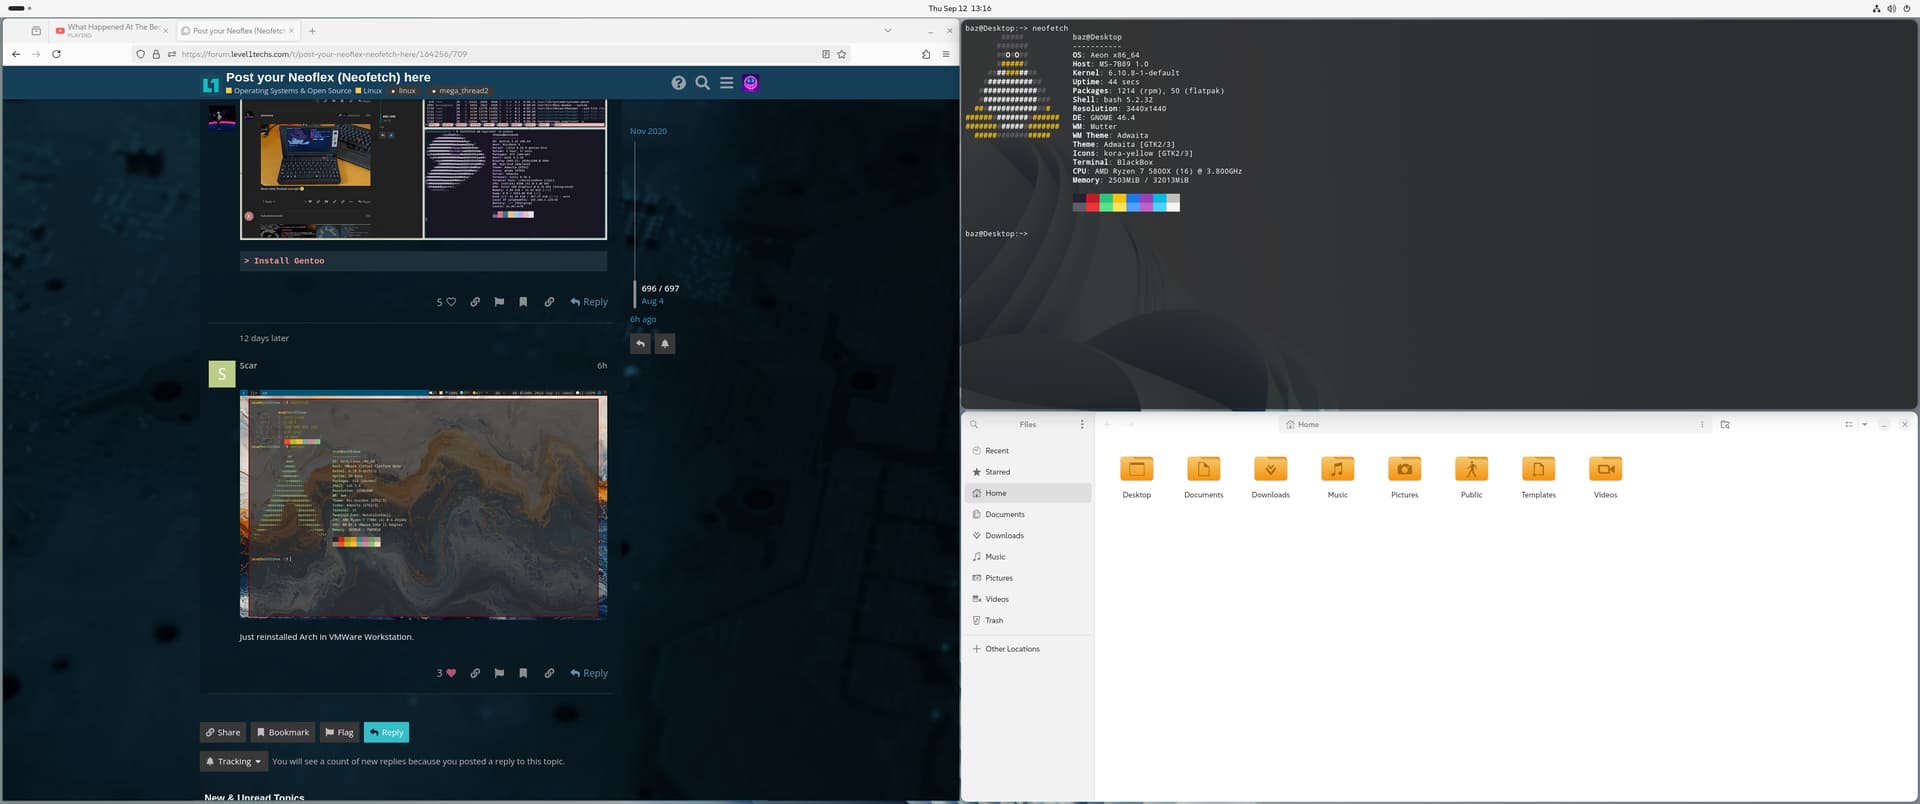Open the forum search magnifier icon

click(702, 83)
